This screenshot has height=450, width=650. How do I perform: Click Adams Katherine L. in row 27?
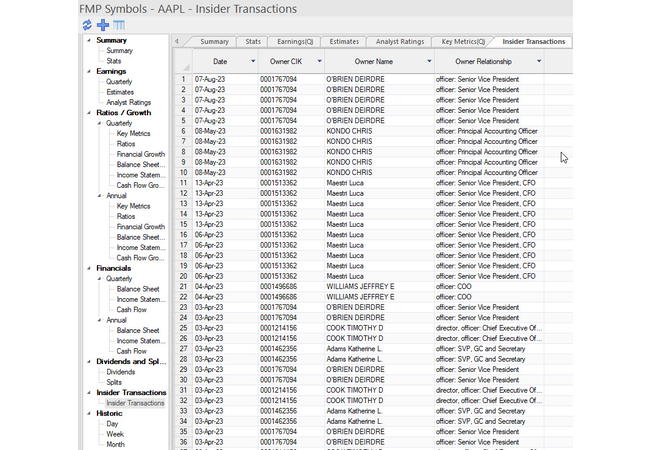tap(354, 348)
